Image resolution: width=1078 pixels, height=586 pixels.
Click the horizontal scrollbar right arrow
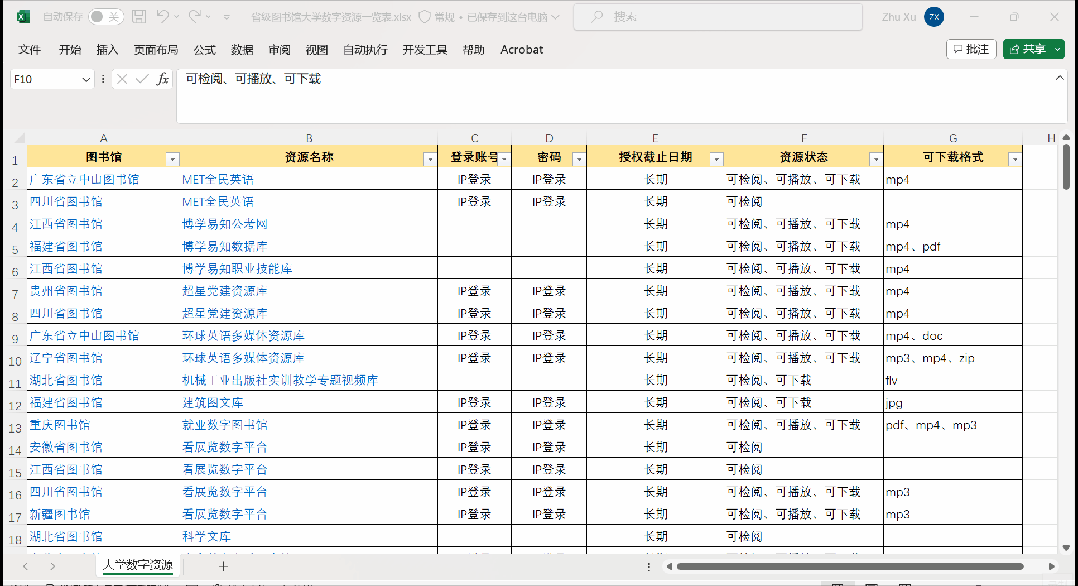pos(1052,566)
